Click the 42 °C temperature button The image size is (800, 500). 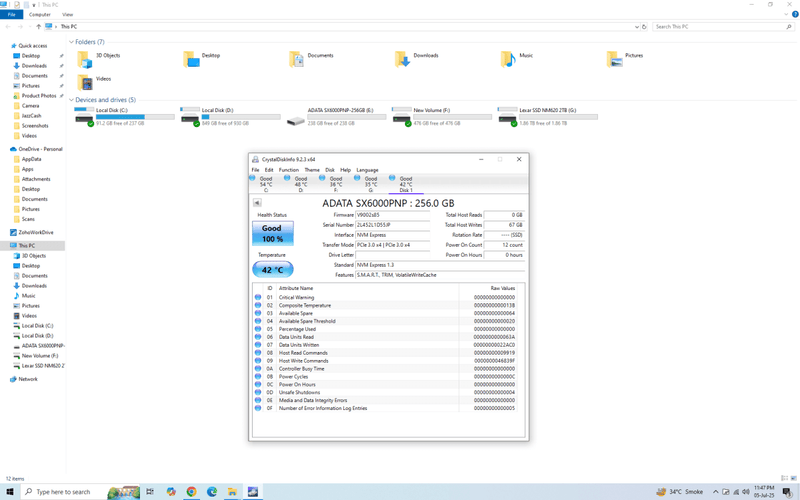pyautogui.click(x=272, y=269)
